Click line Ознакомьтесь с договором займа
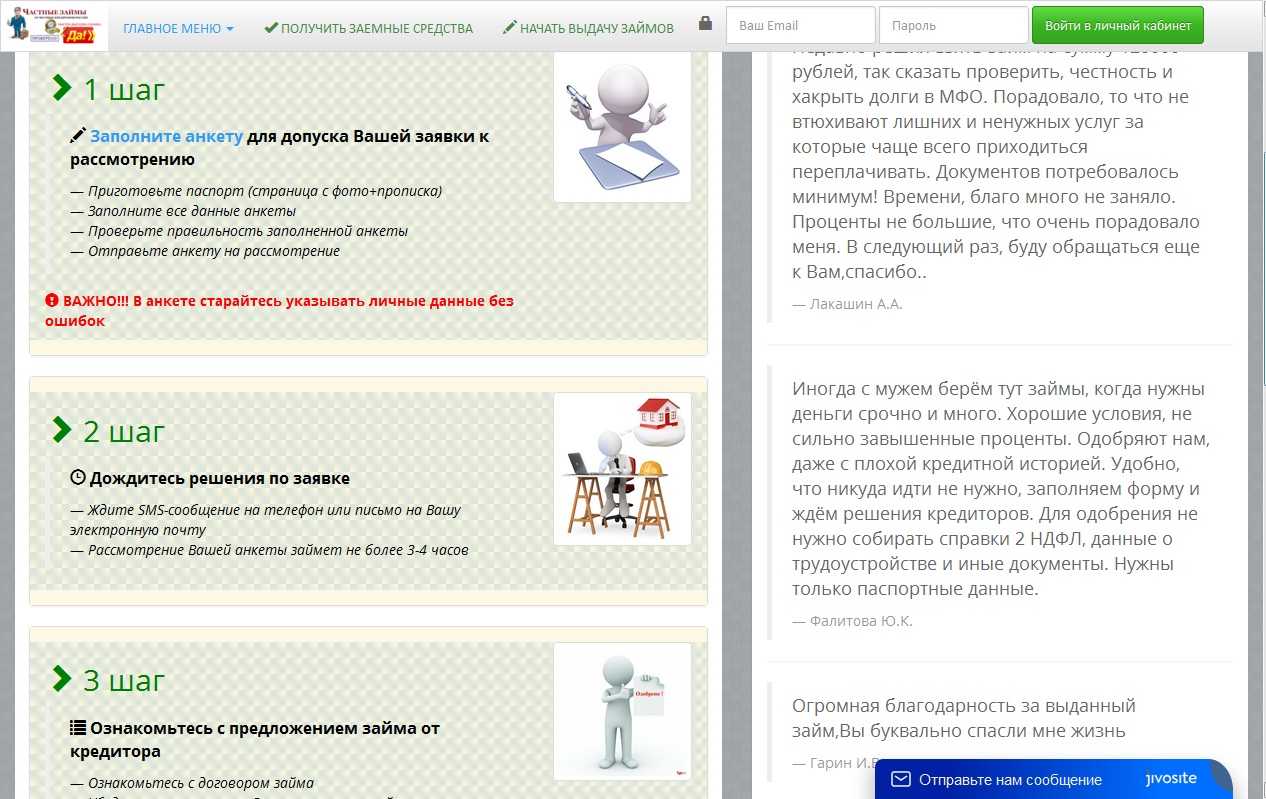The height and width of the screenshot is (799, 1266). (192, 783)
